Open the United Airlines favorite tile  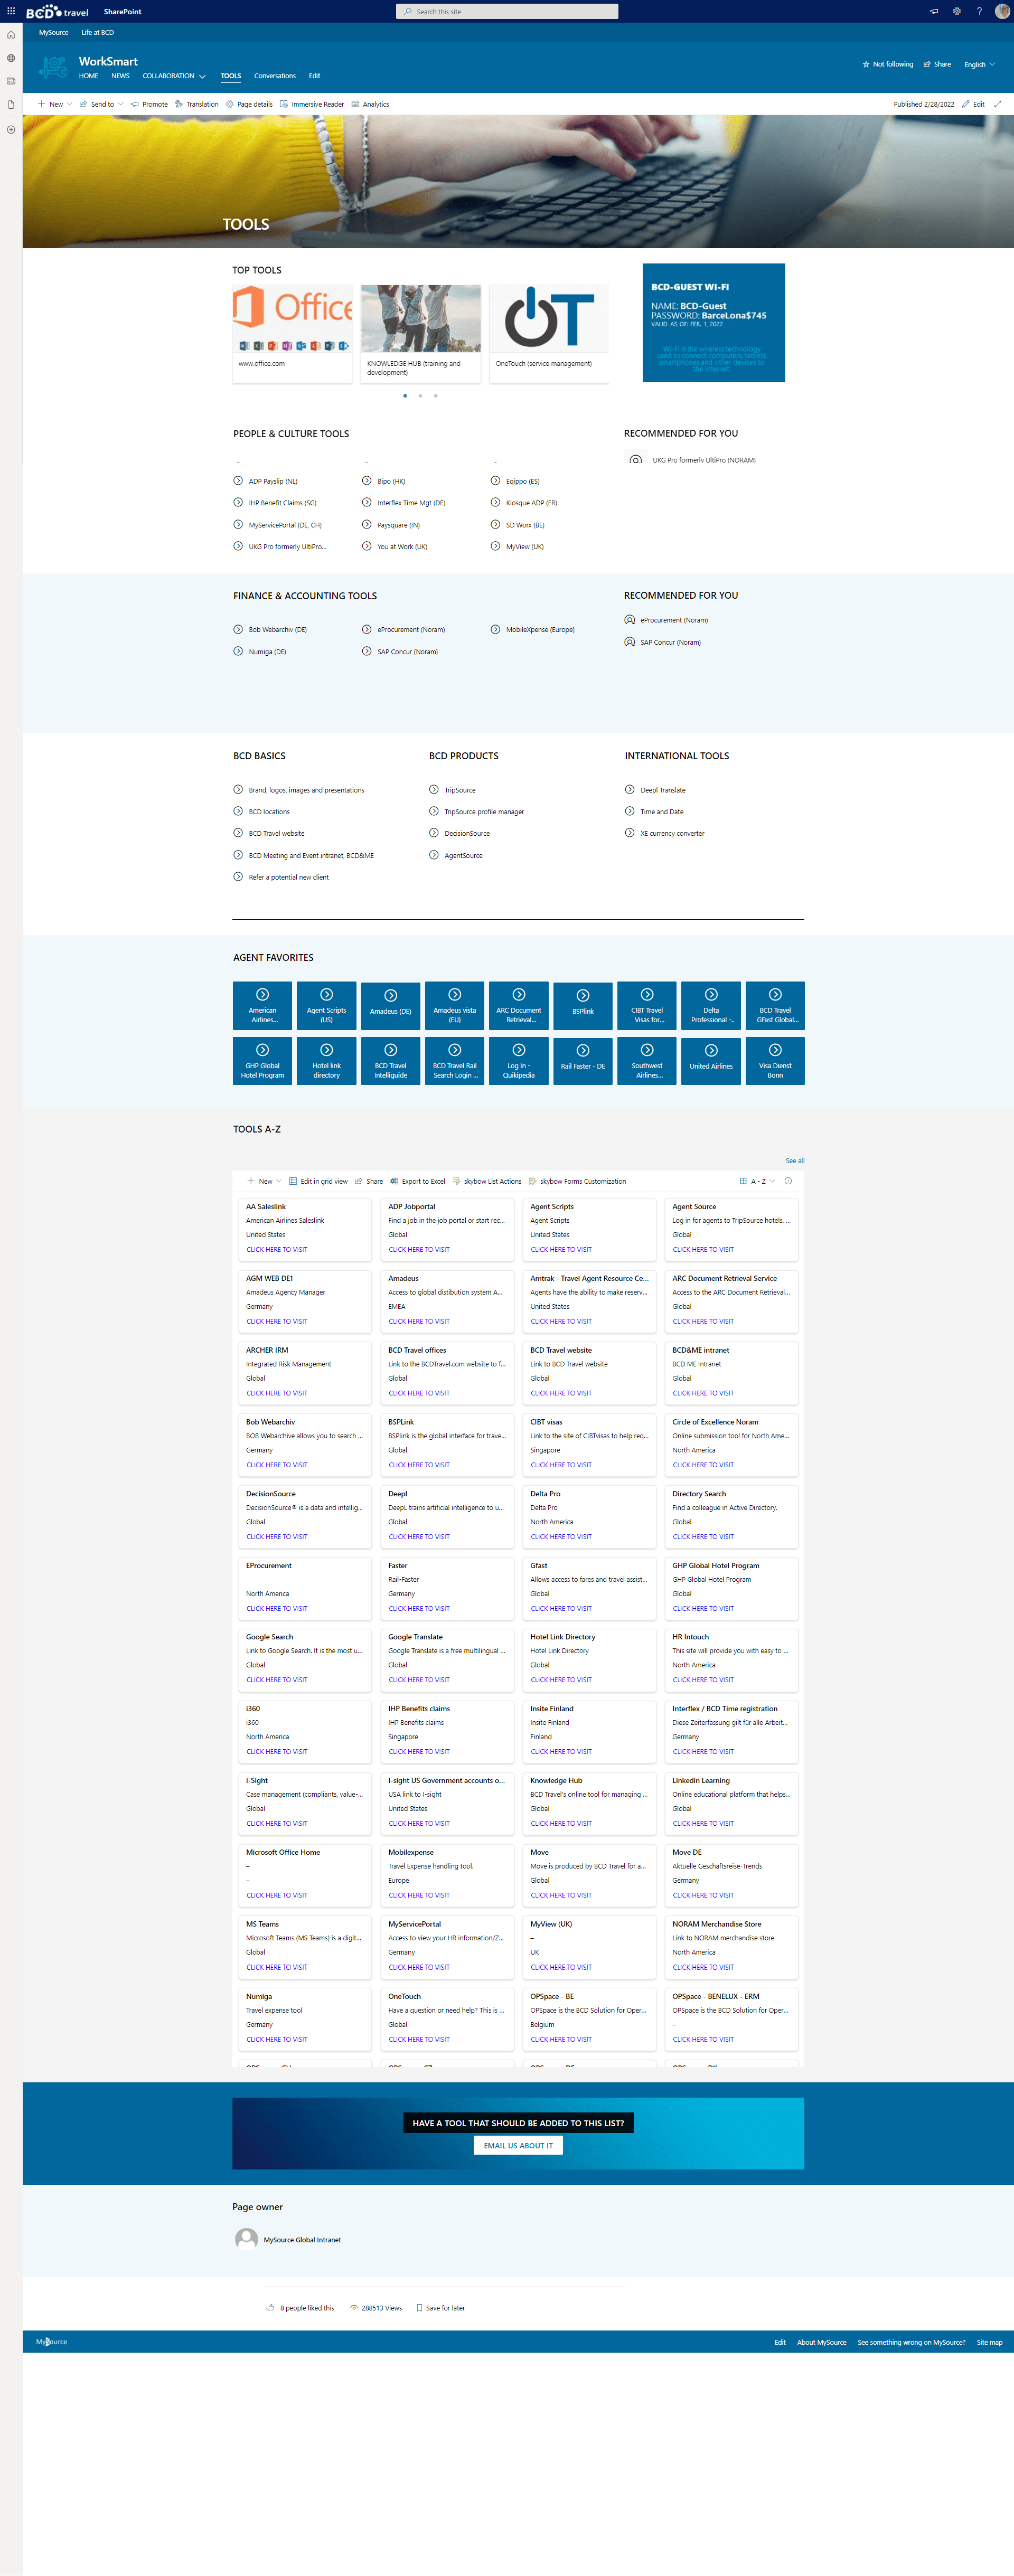pos(711,1061)
